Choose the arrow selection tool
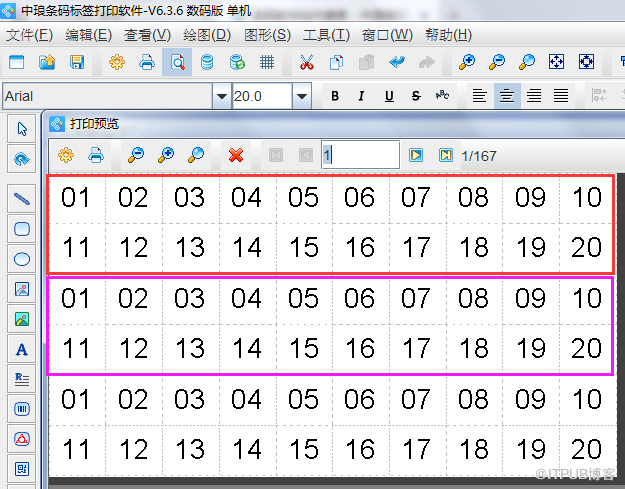The image size is (625, 489). (x=22, y=129)
